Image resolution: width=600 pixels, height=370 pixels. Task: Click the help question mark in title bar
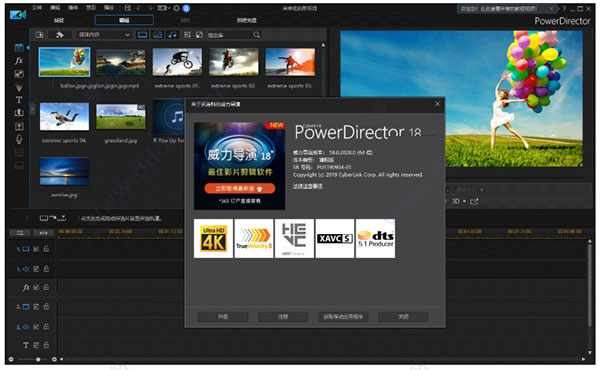click(x=564, y=8)
